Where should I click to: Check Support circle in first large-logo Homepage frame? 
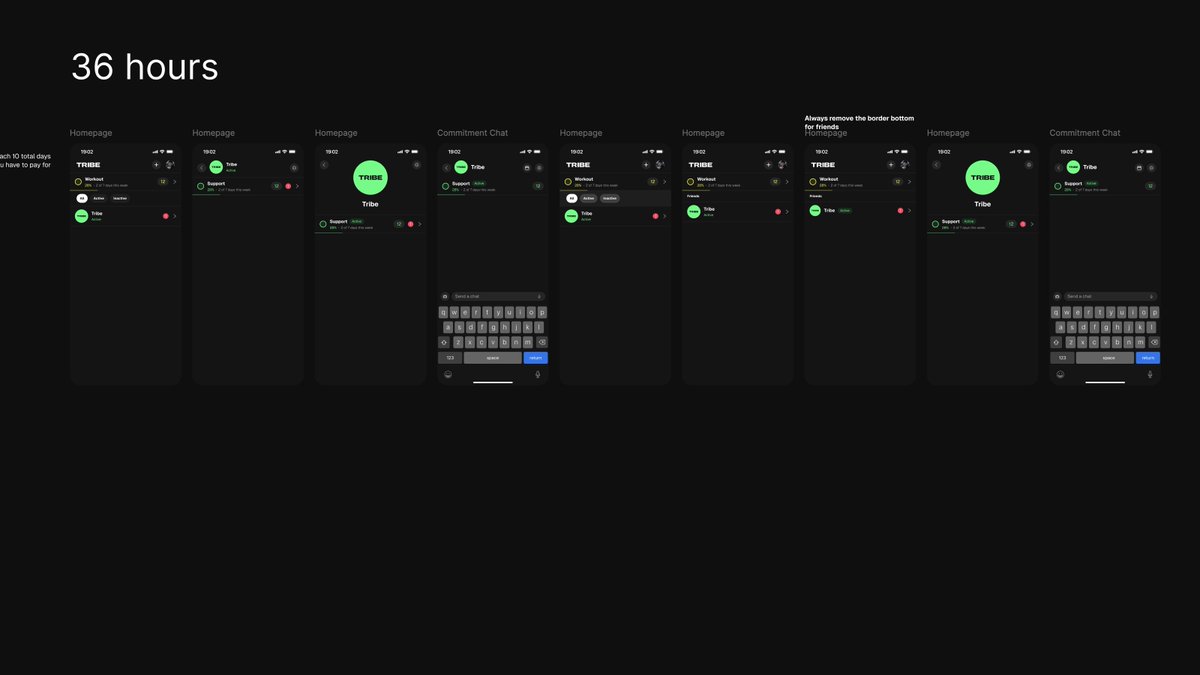pos(323,224)
